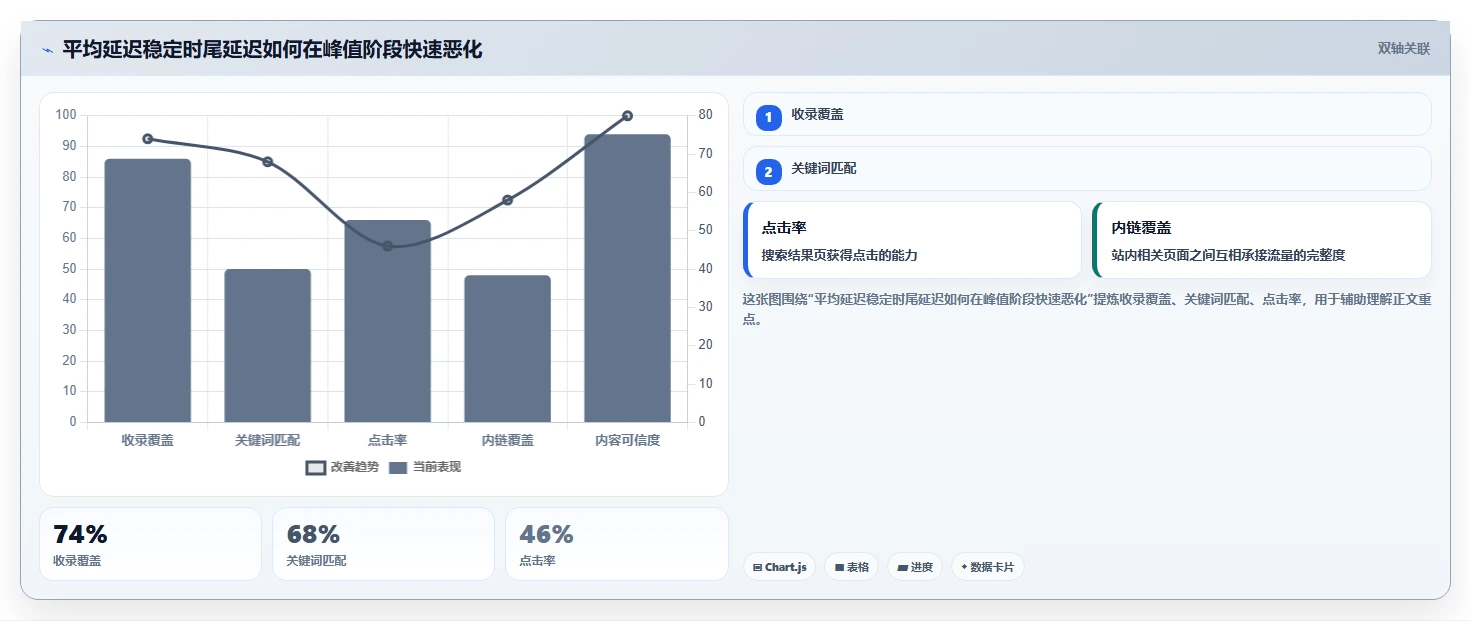Click the line point above 内链覆盖 bar

[x=508, y=200]
